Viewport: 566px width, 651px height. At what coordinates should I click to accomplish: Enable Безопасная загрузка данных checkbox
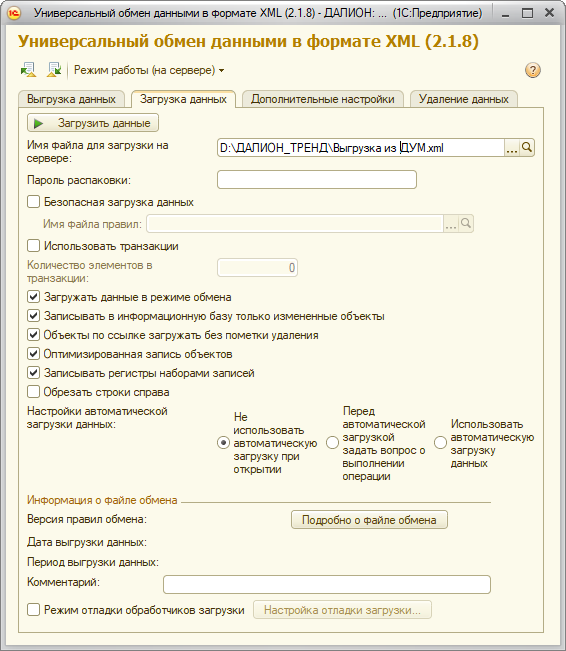(x=33, y=202)
